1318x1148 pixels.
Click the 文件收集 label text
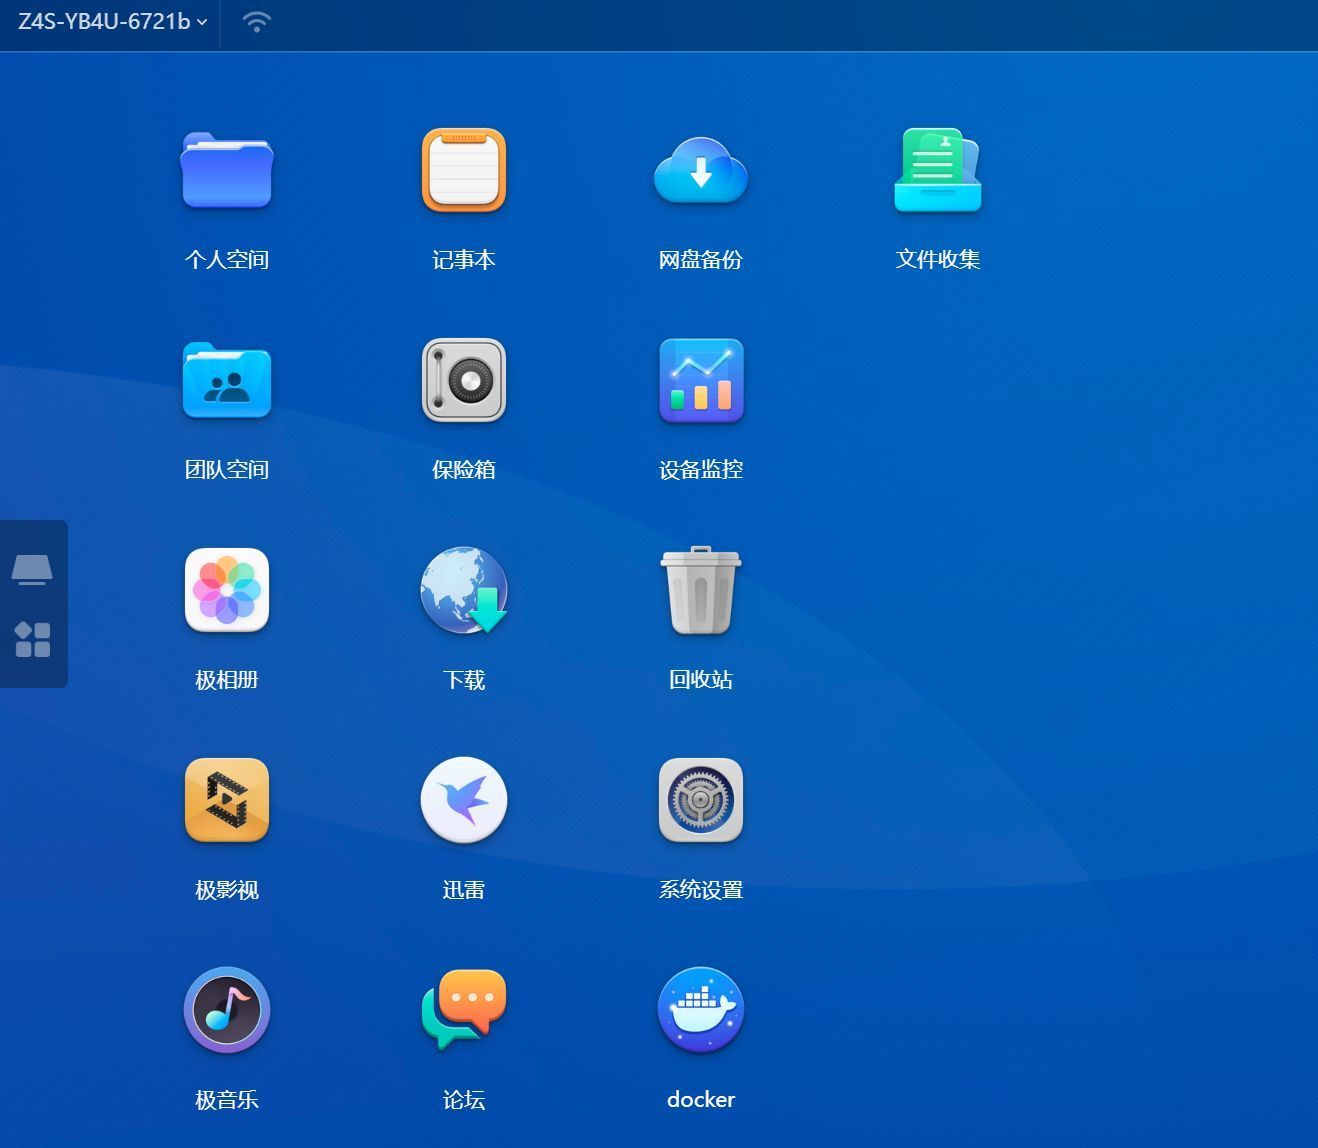(x=938, y=260)
